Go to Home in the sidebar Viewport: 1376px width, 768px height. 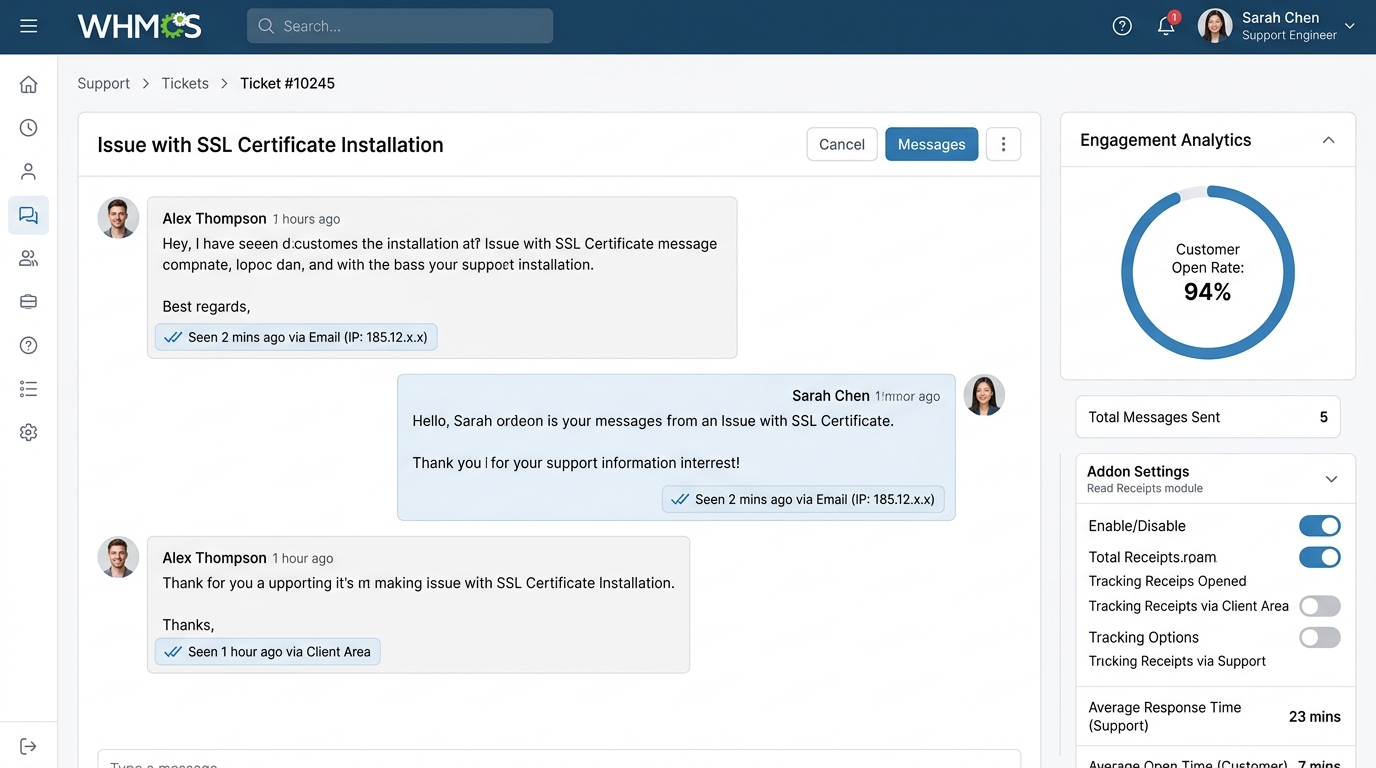click(x=28, y=84)
